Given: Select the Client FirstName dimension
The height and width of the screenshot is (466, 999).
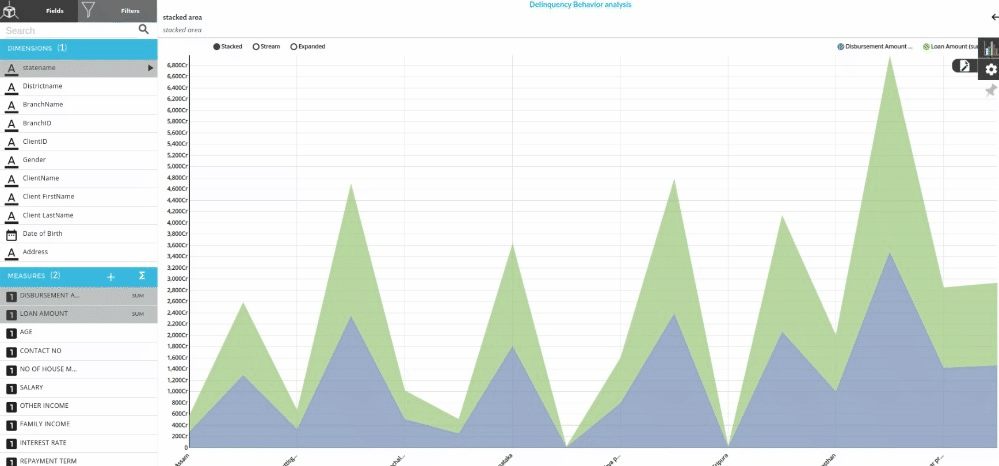Looking at the screenshot, I should (x=78, y=197).
